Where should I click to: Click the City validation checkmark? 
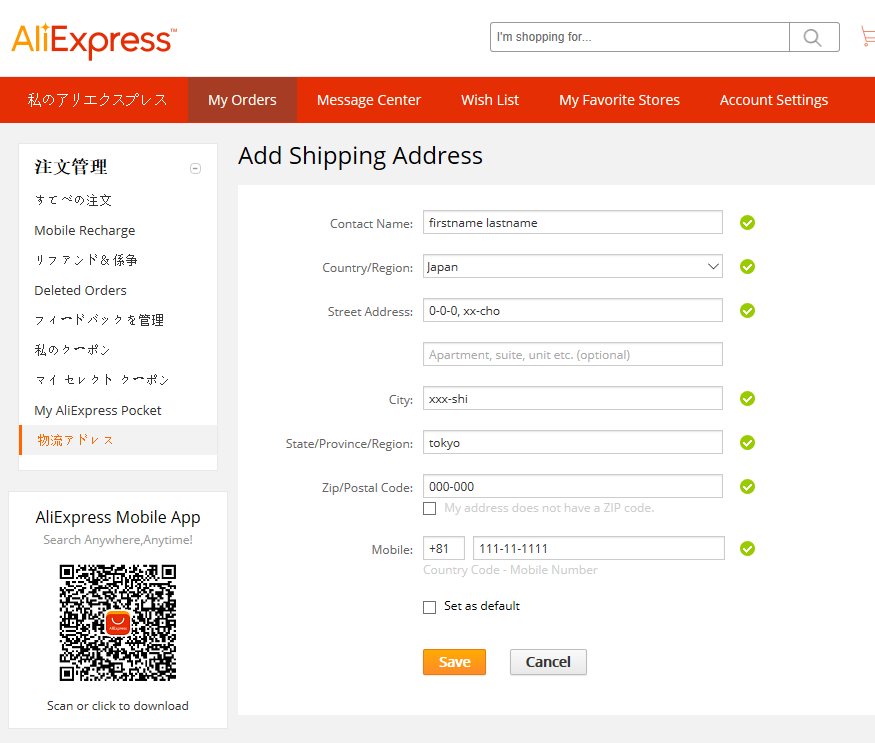(x=747, y=399)
